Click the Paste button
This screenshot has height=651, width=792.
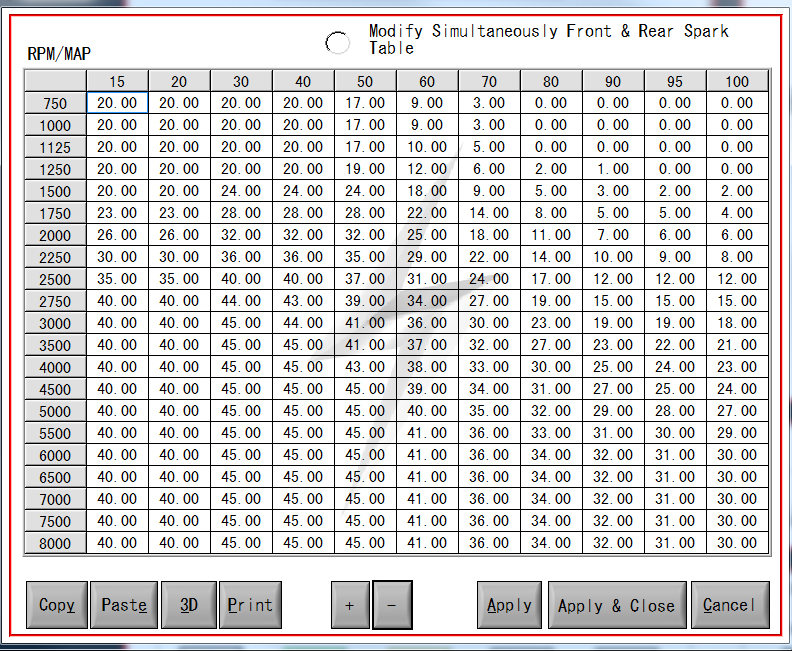[124, 605]
